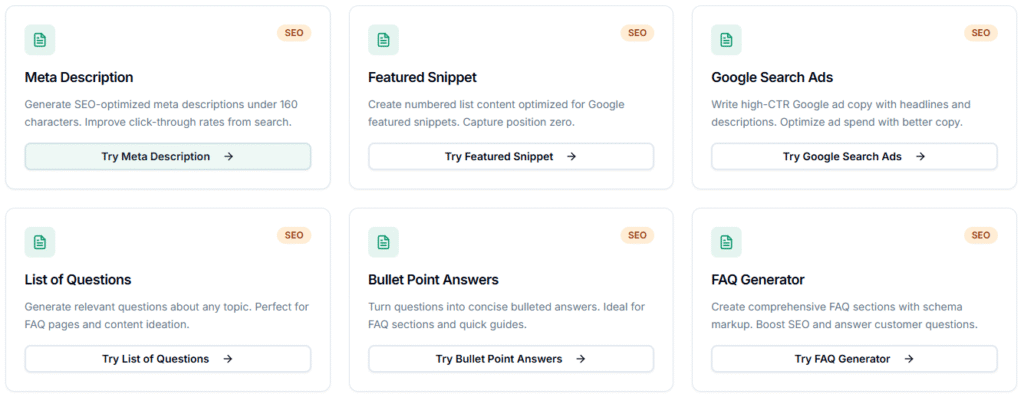Click the FAQ Generator document icon
Screen dimensions: 1024x404
726,242
